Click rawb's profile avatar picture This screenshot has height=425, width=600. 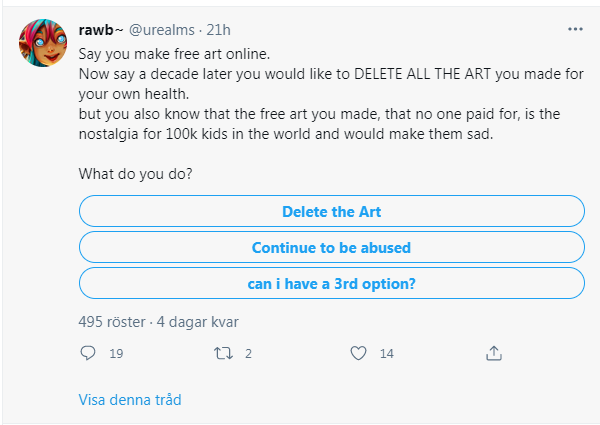43,43
